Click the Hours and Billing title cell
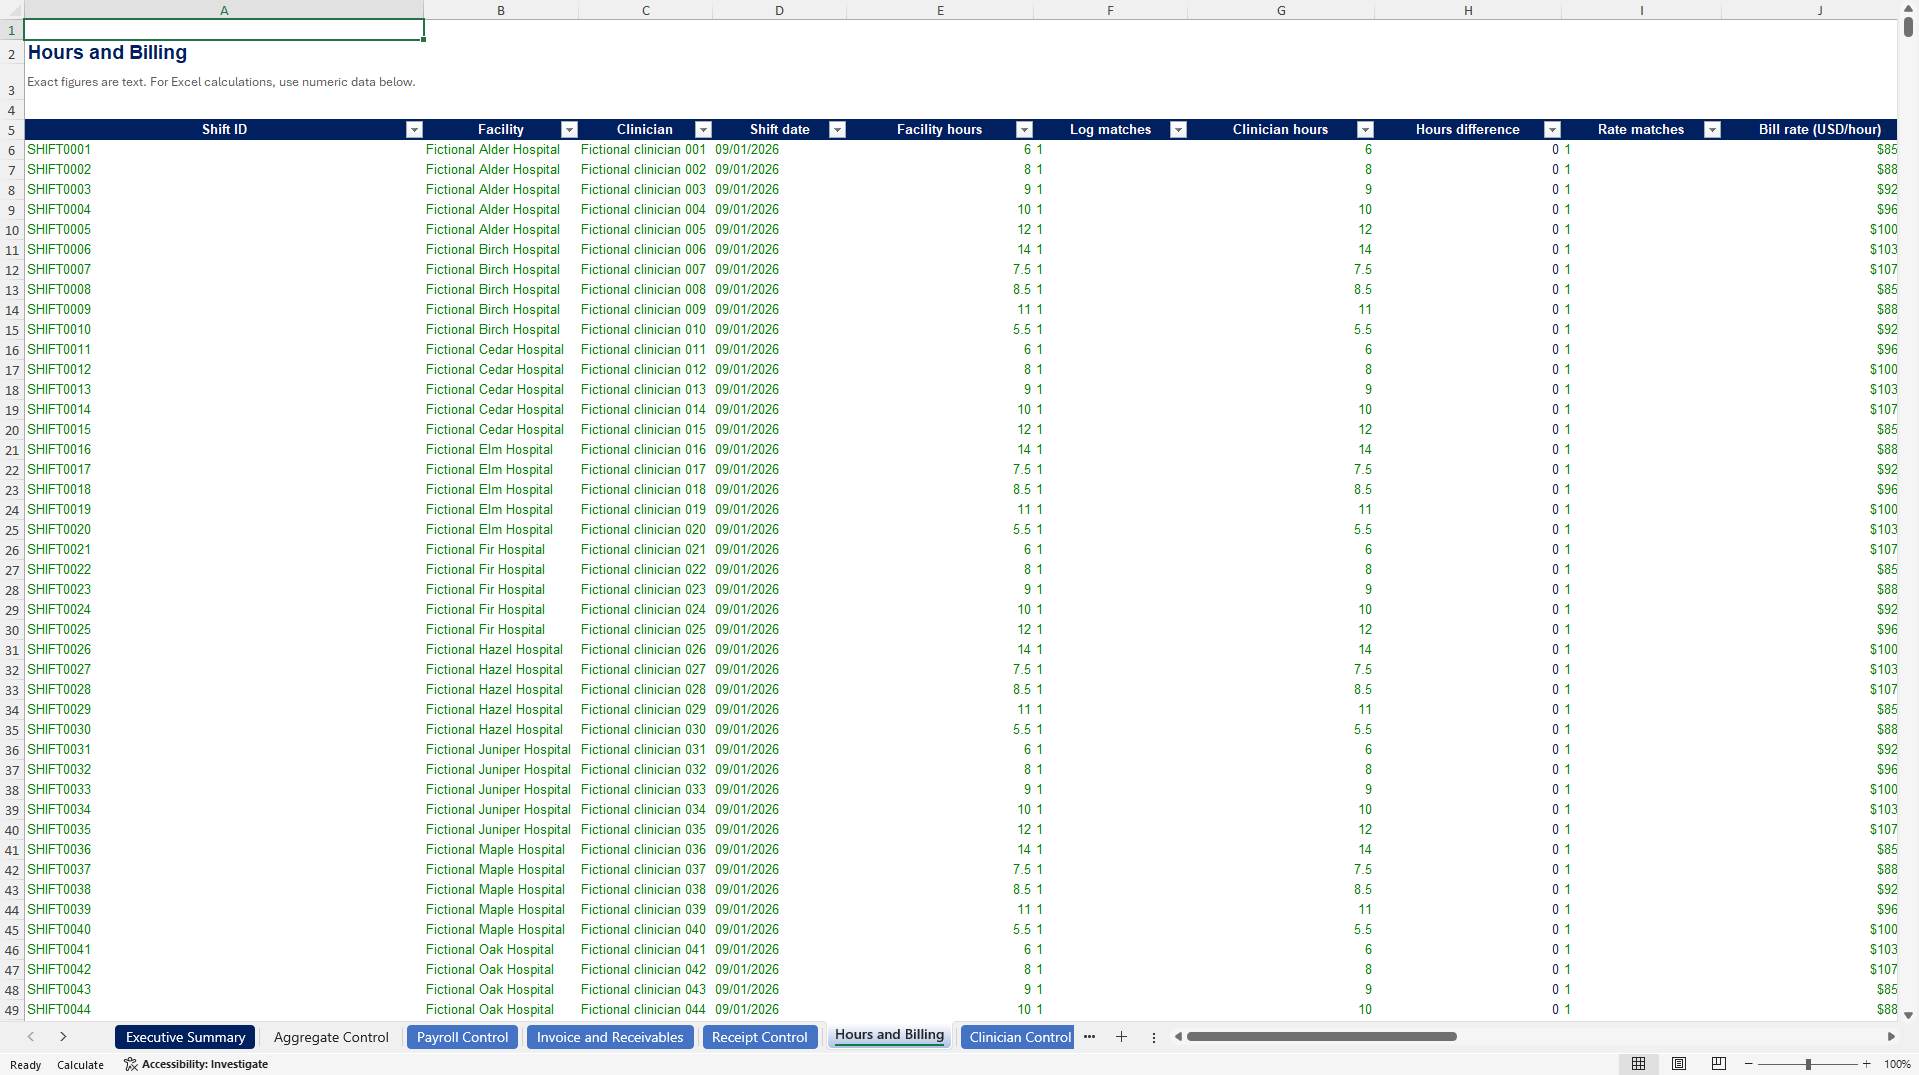This screenshot has width=1919, height=1075. click(x=224, y=53)
